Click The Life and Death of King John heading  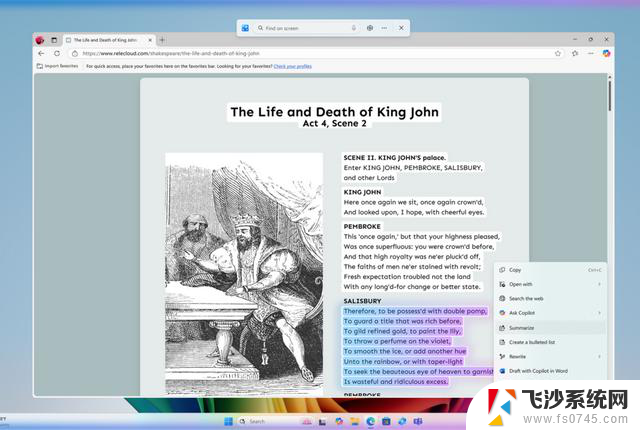pyautogui.click(x=334, y=111)
